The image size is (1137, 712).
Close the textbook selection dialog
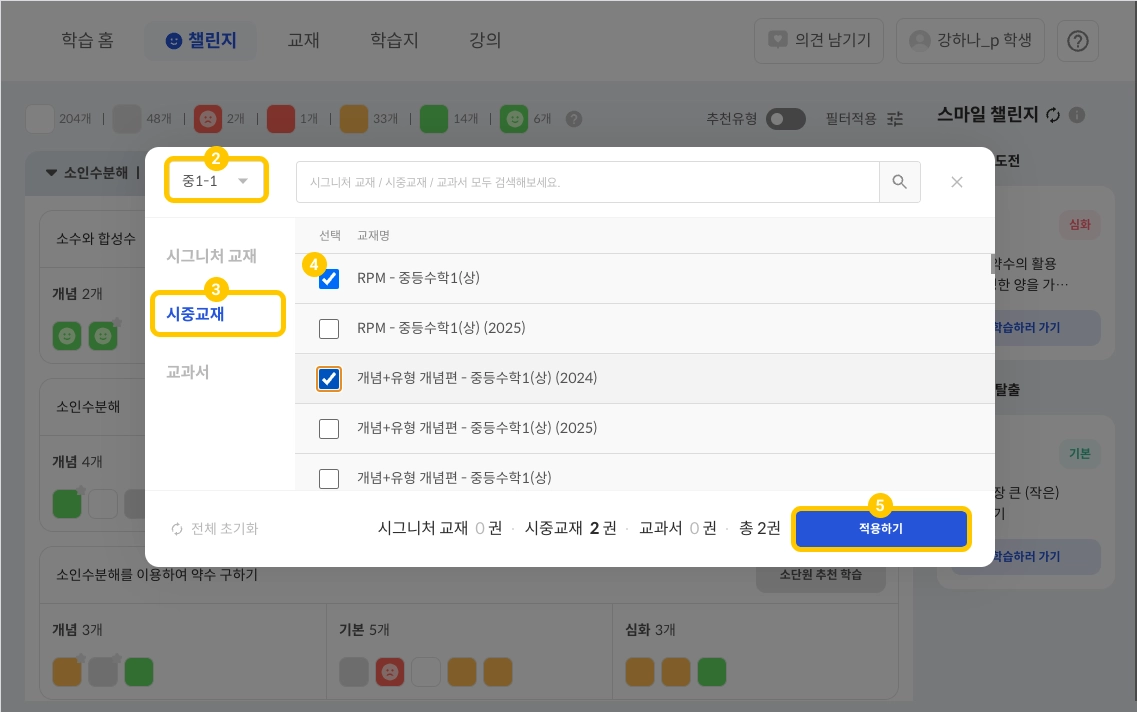956,182
